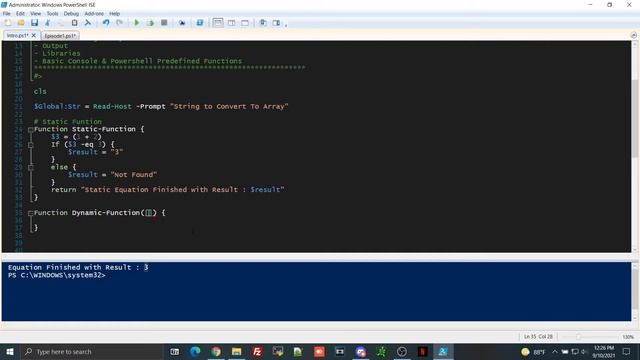The height and width of the screenshot is (360, 640).
Task: Open the View menu
Action: 36,13
